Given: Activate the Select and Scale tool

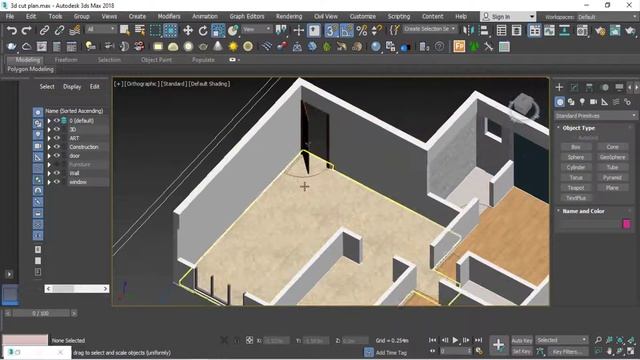Looking at the screenshot, I should coord(218,30).
